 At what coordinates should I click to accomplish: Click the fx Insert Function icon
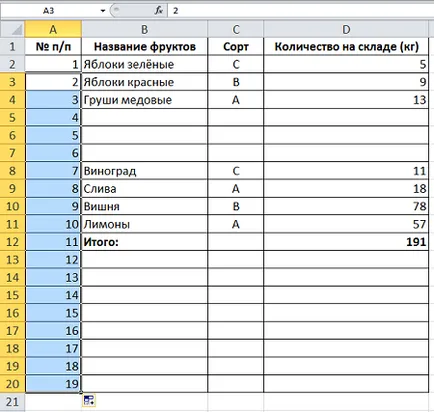point(159,10)
